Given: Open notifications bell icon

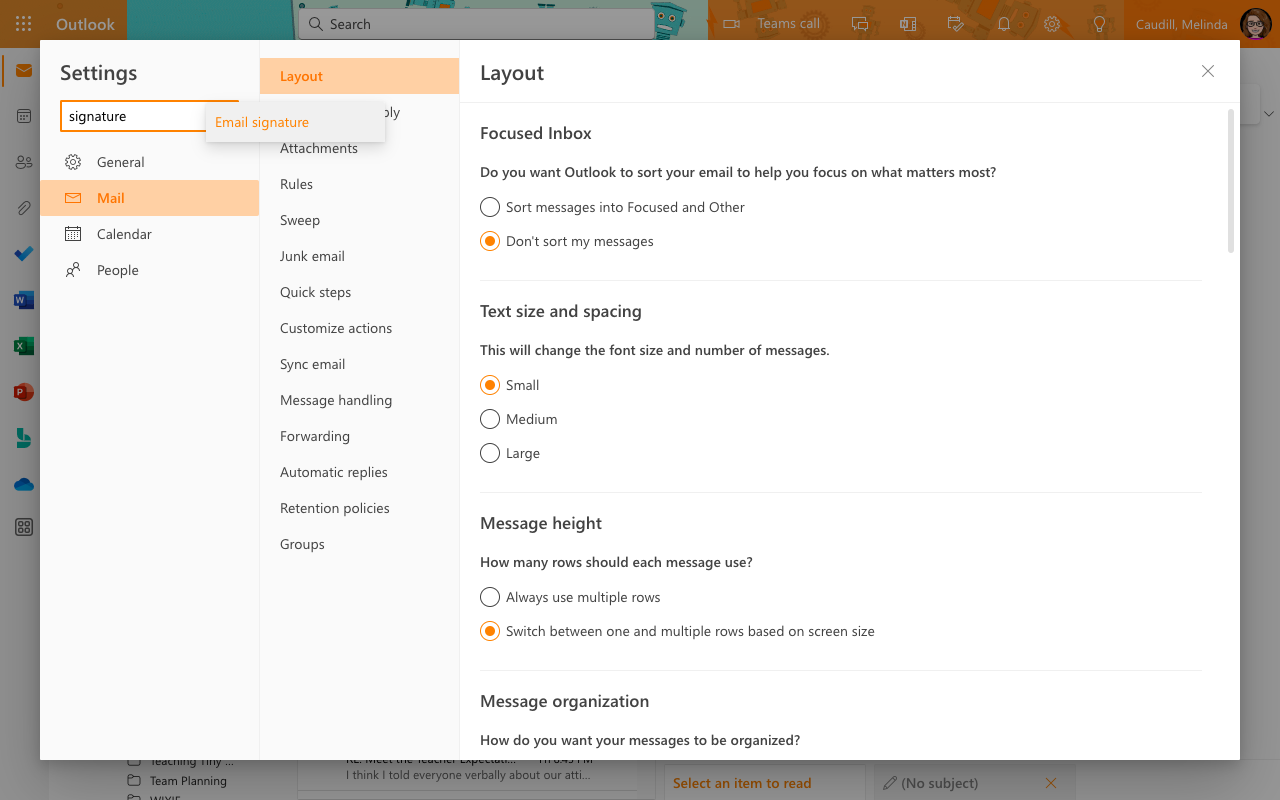Looking at the screenshot, I should 1004,24.
